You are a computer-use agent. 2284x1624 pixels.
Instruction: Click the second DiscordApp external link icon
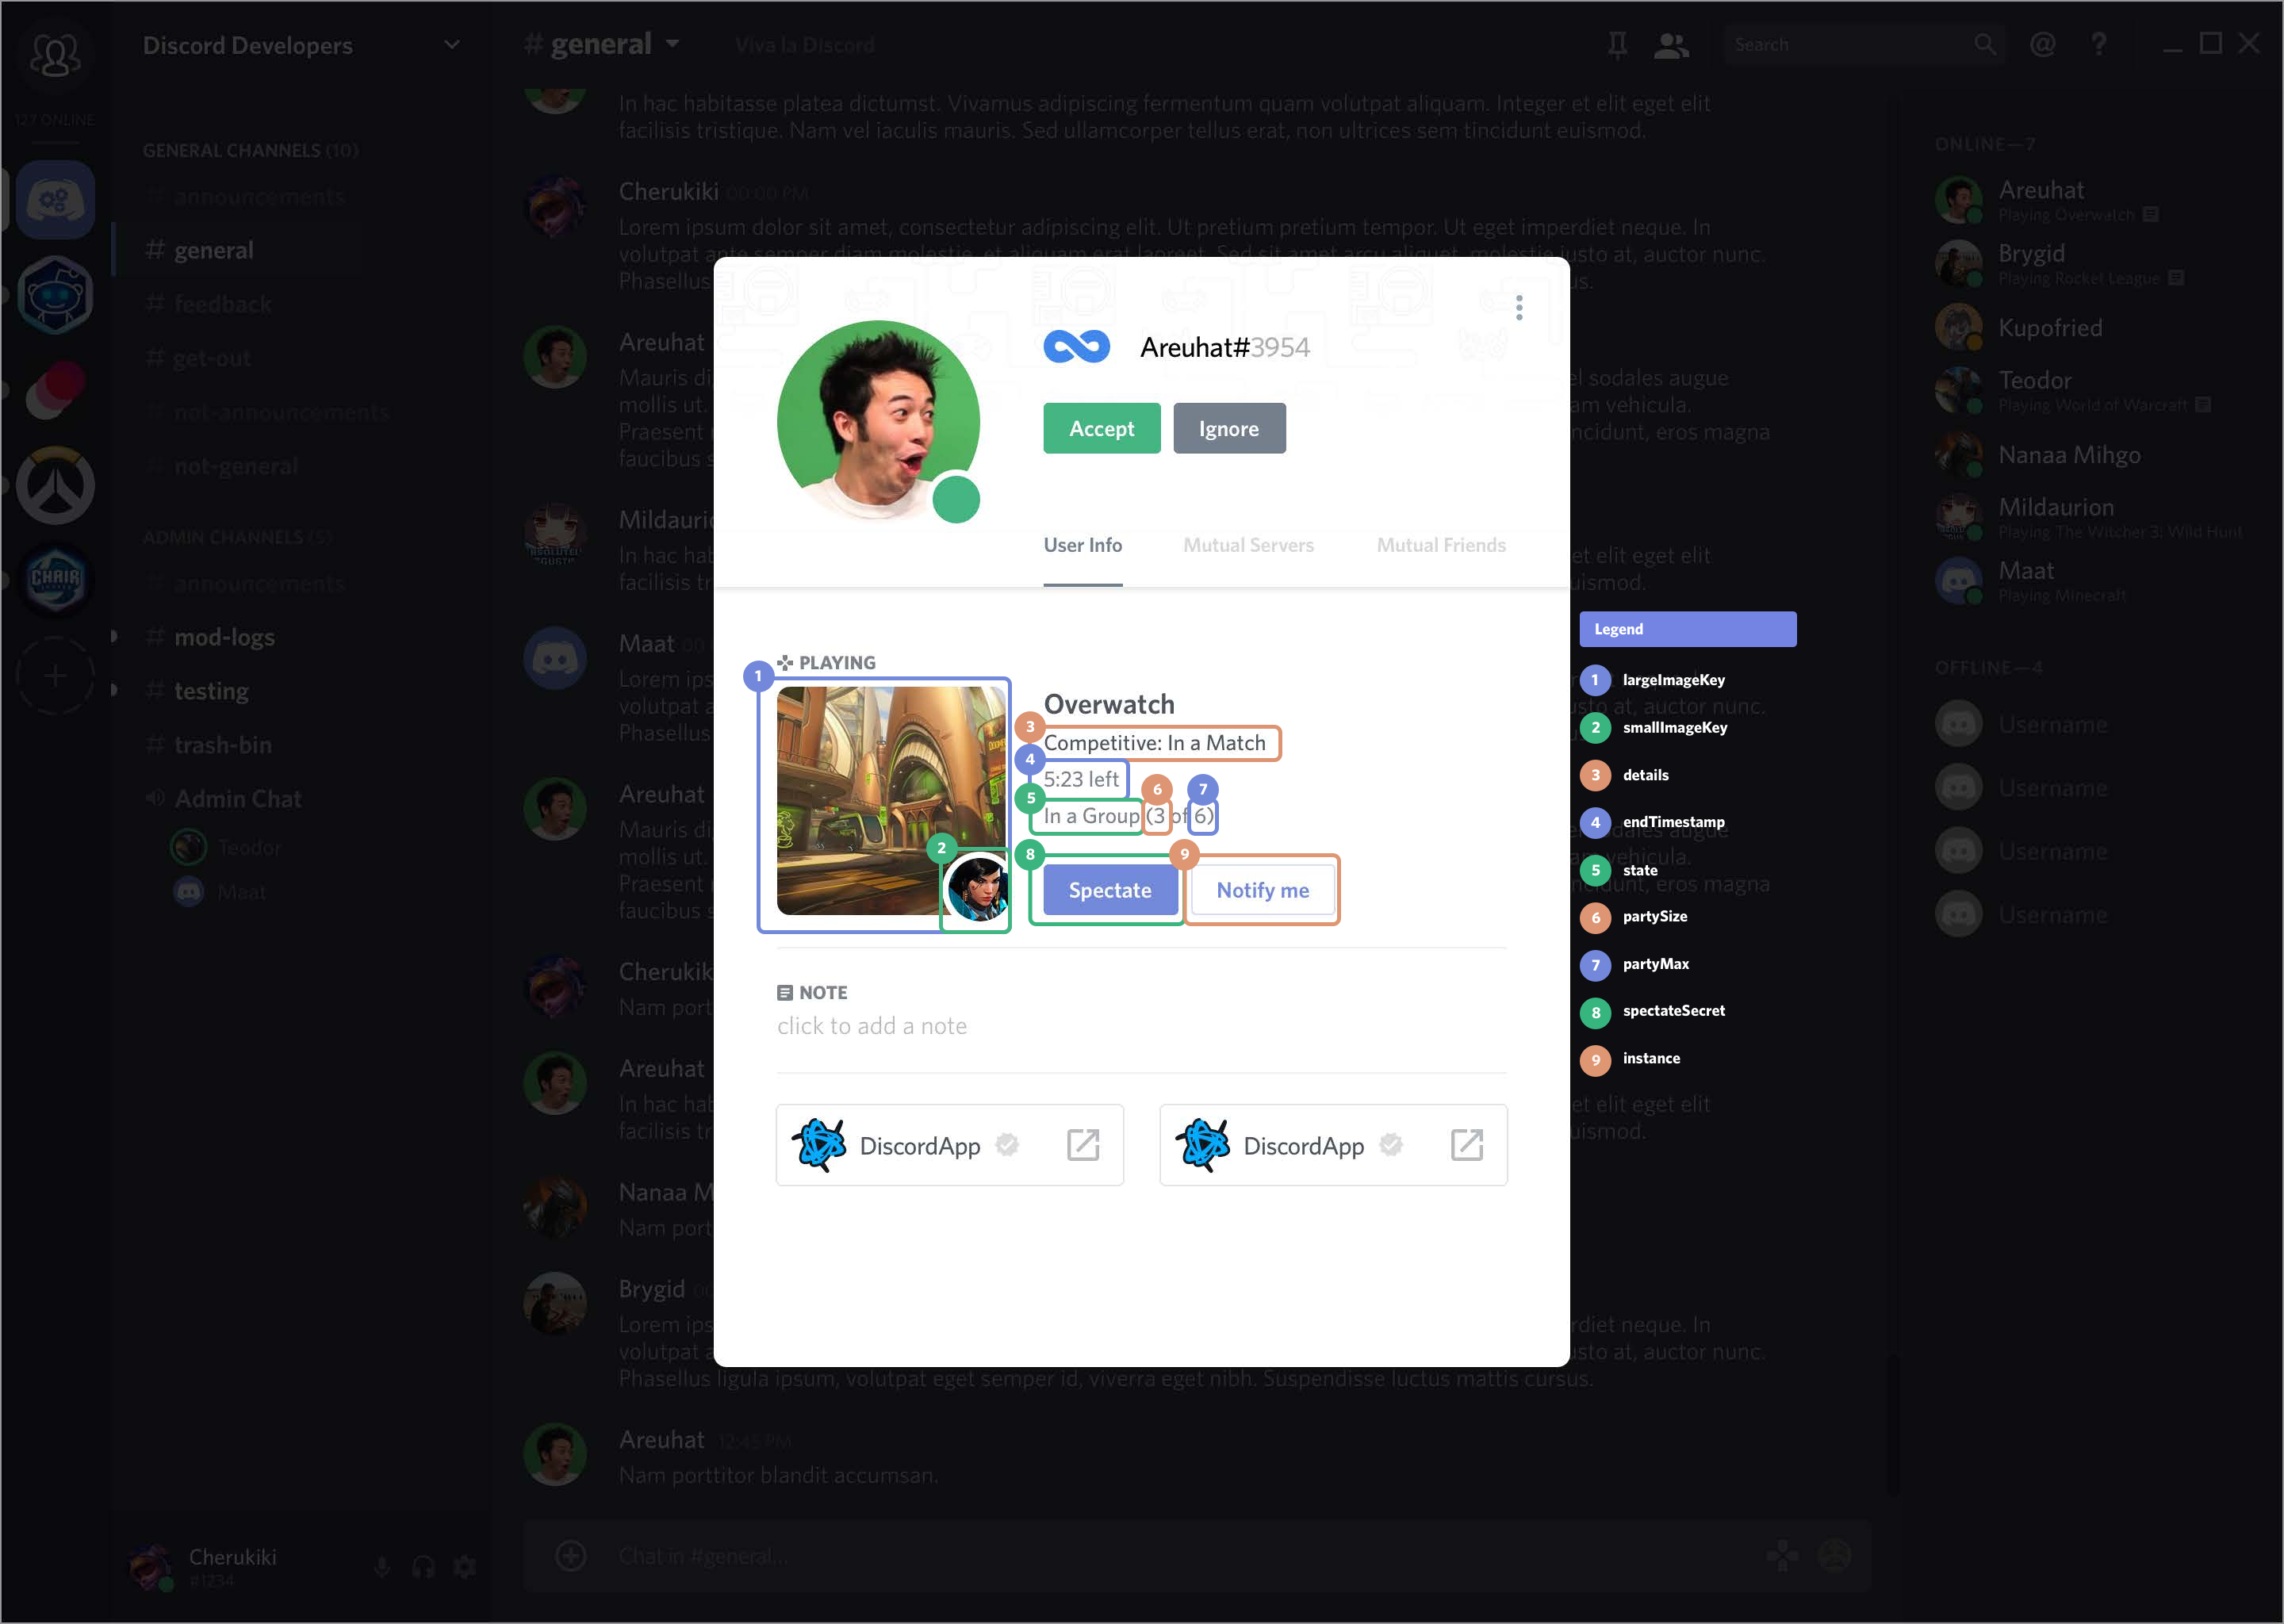(x=1466, y=1144)
